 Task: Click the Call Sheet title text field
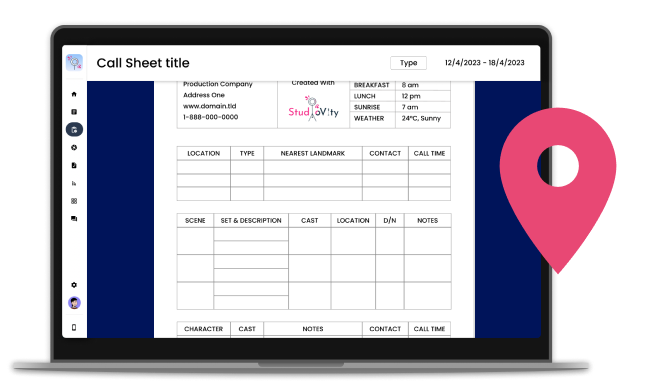tap(143, 63)
